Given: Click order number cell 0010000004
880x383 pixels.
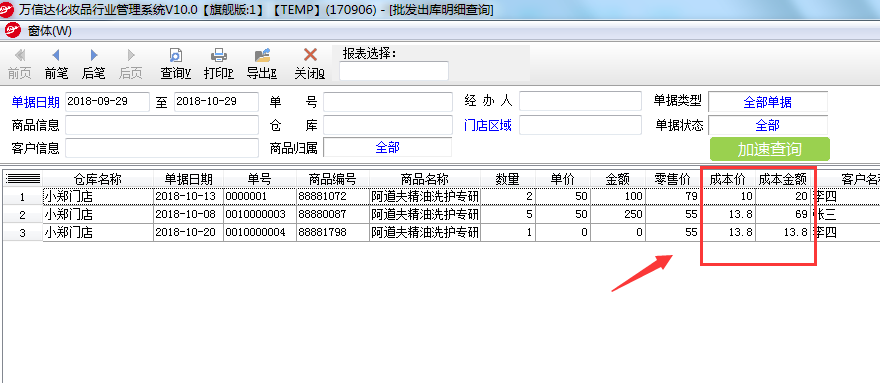Looking at the screenshot, I should (260, 232).
